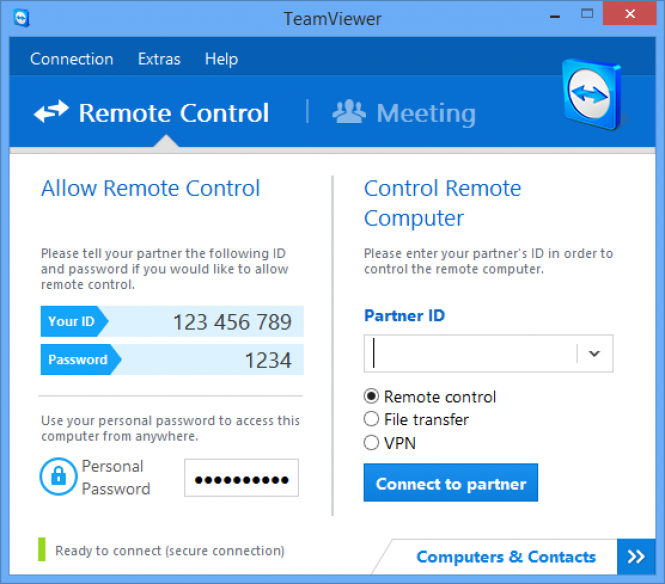This screenshot has width=665, height=584.
Task: Click the Password value 1234
Action: [x=268, y=360]
